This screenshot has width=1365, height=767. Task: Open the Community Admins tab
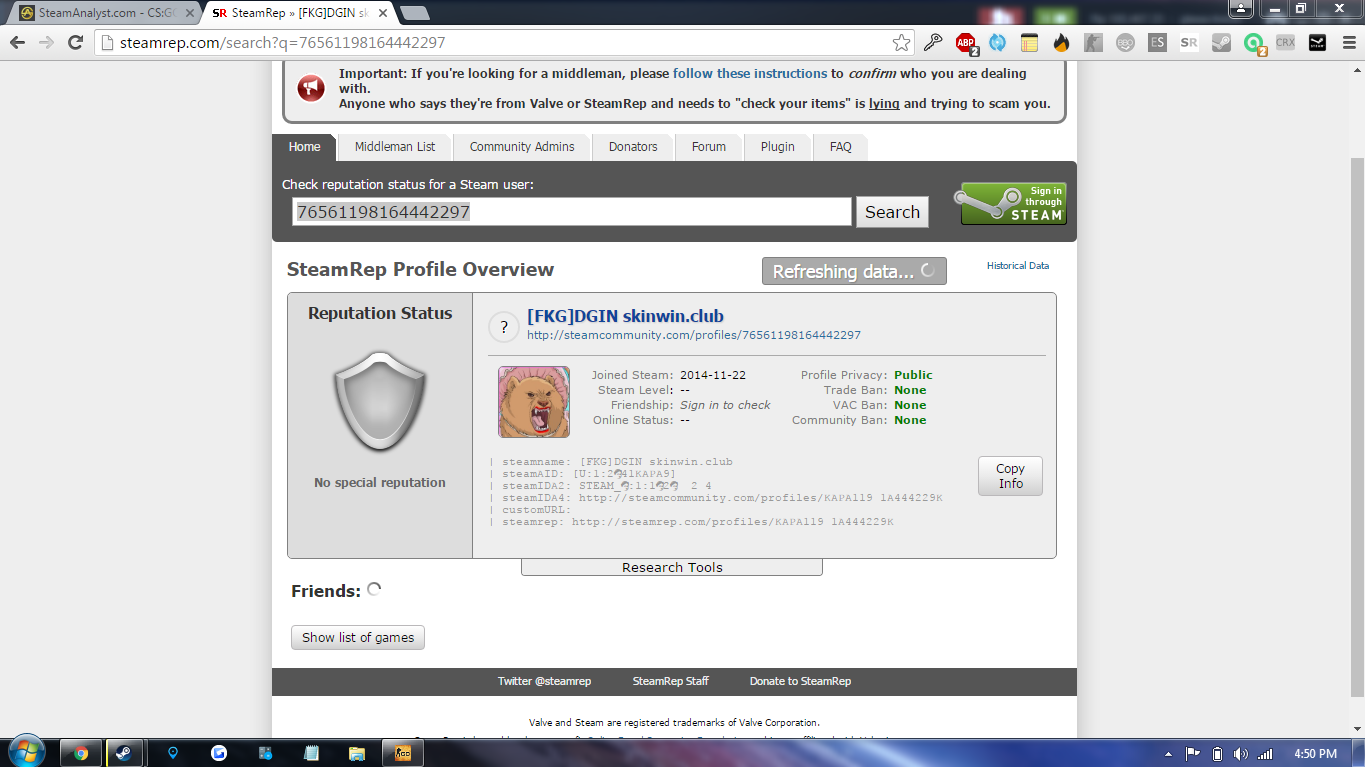coord(521,147)
